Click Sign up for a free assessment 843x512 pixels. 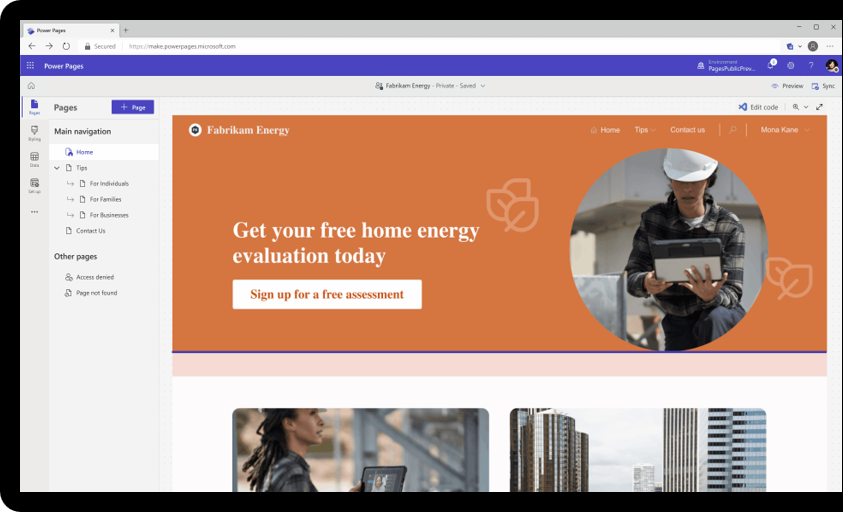pos(327,294)
